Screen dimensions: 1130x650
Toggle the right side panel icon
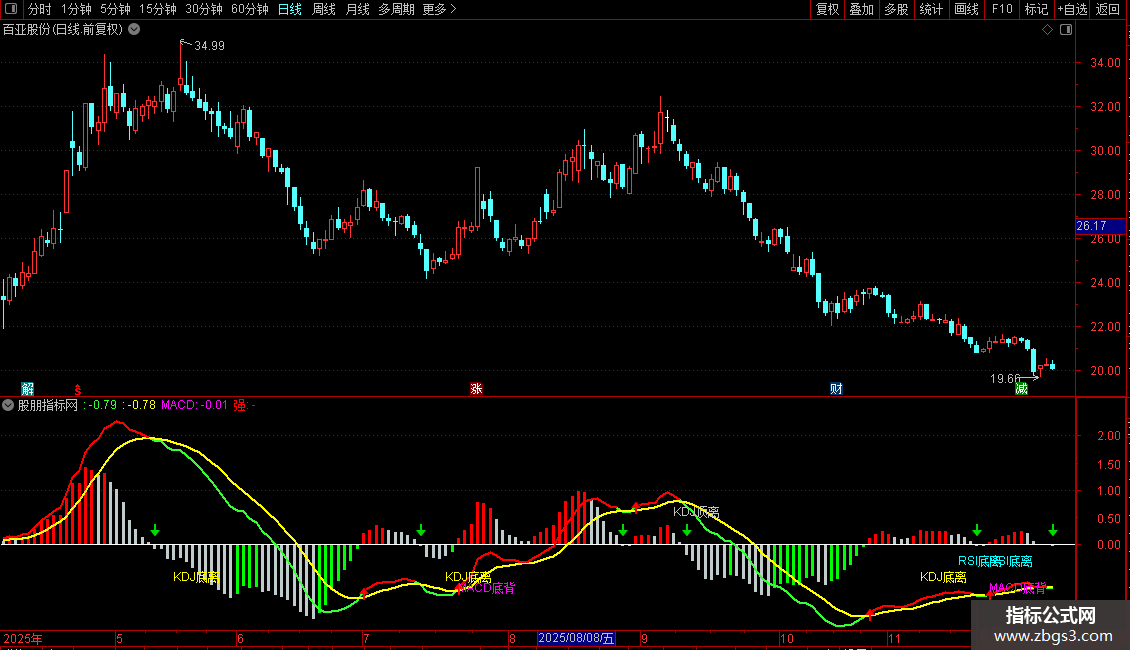[1066, 30]
